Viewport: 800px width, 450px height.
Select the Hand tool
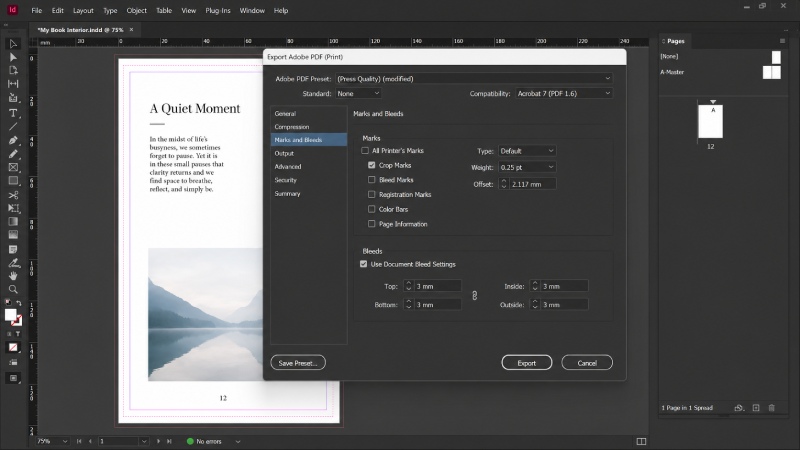13,276
